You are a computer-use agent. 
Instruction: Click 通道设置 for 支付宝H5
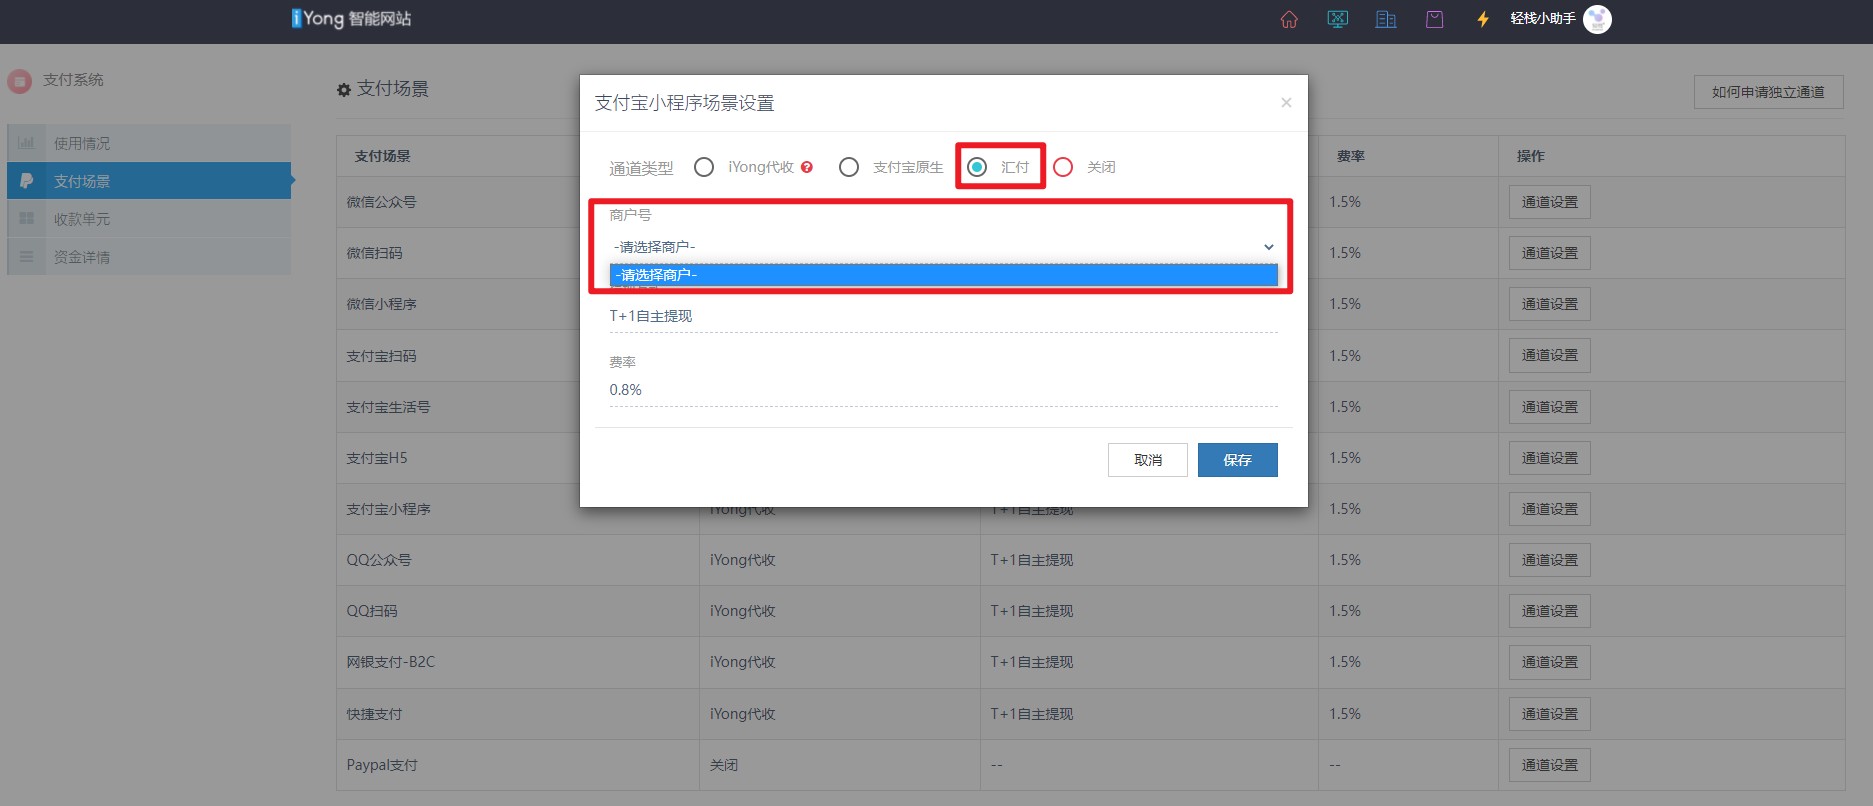(1550, 458)
